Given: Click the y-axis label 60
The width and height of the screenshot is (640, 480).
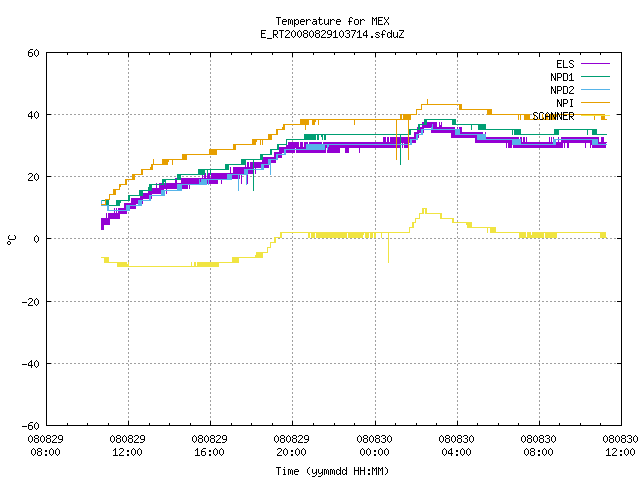Looking at the screenshot, I should (x=33, y=53).
